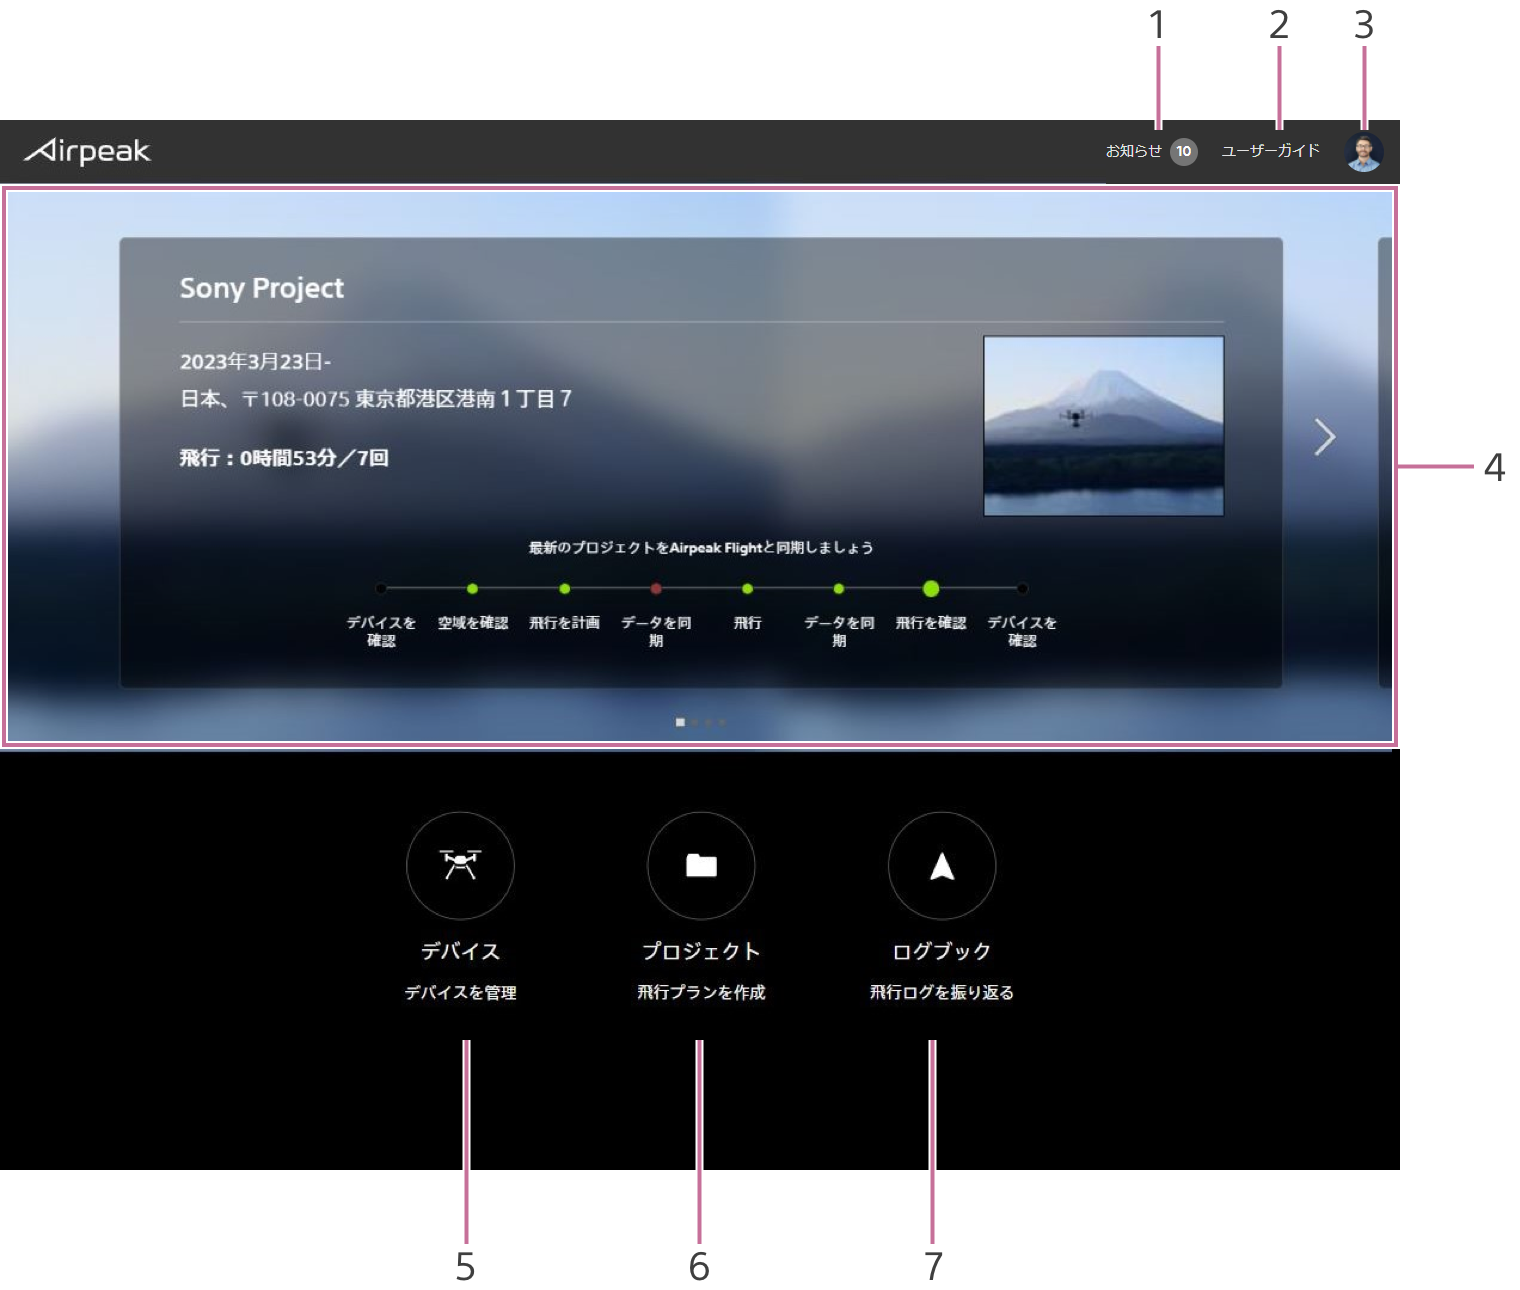Click the 飛行プランを作成 caption
The width and height of the screenshot is (1520, 1290).
tap(701, 993)
